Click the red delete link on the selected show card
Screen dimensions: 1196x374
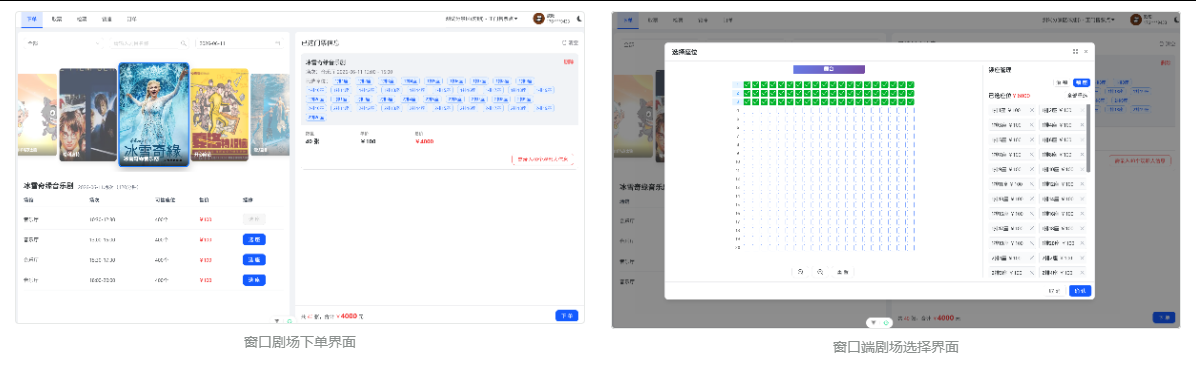(568, 62)
